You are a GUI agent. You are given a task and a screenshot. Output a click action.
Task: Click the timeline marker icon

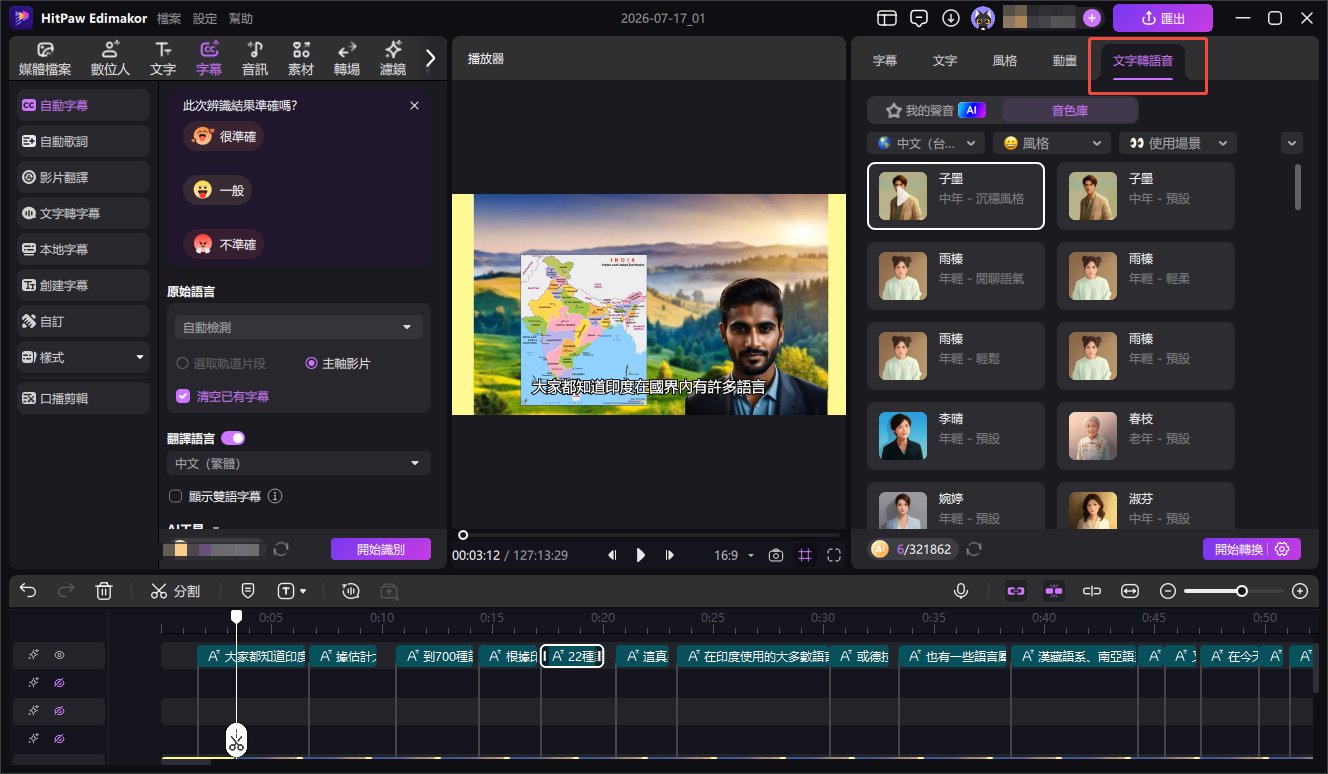(248, 591)
